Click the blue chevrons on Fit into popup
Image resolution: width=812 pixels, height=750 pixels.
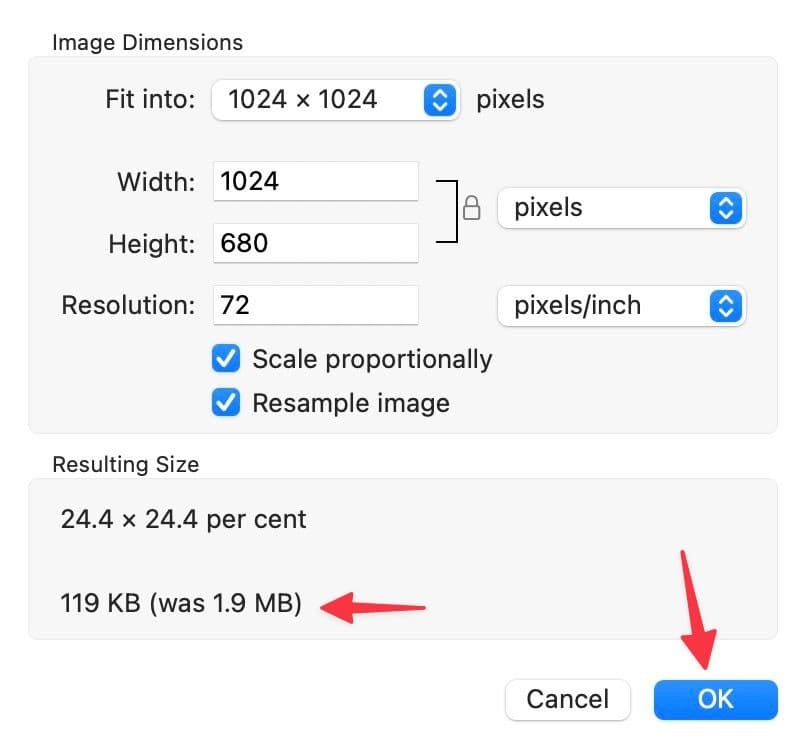tap(440, 100)
